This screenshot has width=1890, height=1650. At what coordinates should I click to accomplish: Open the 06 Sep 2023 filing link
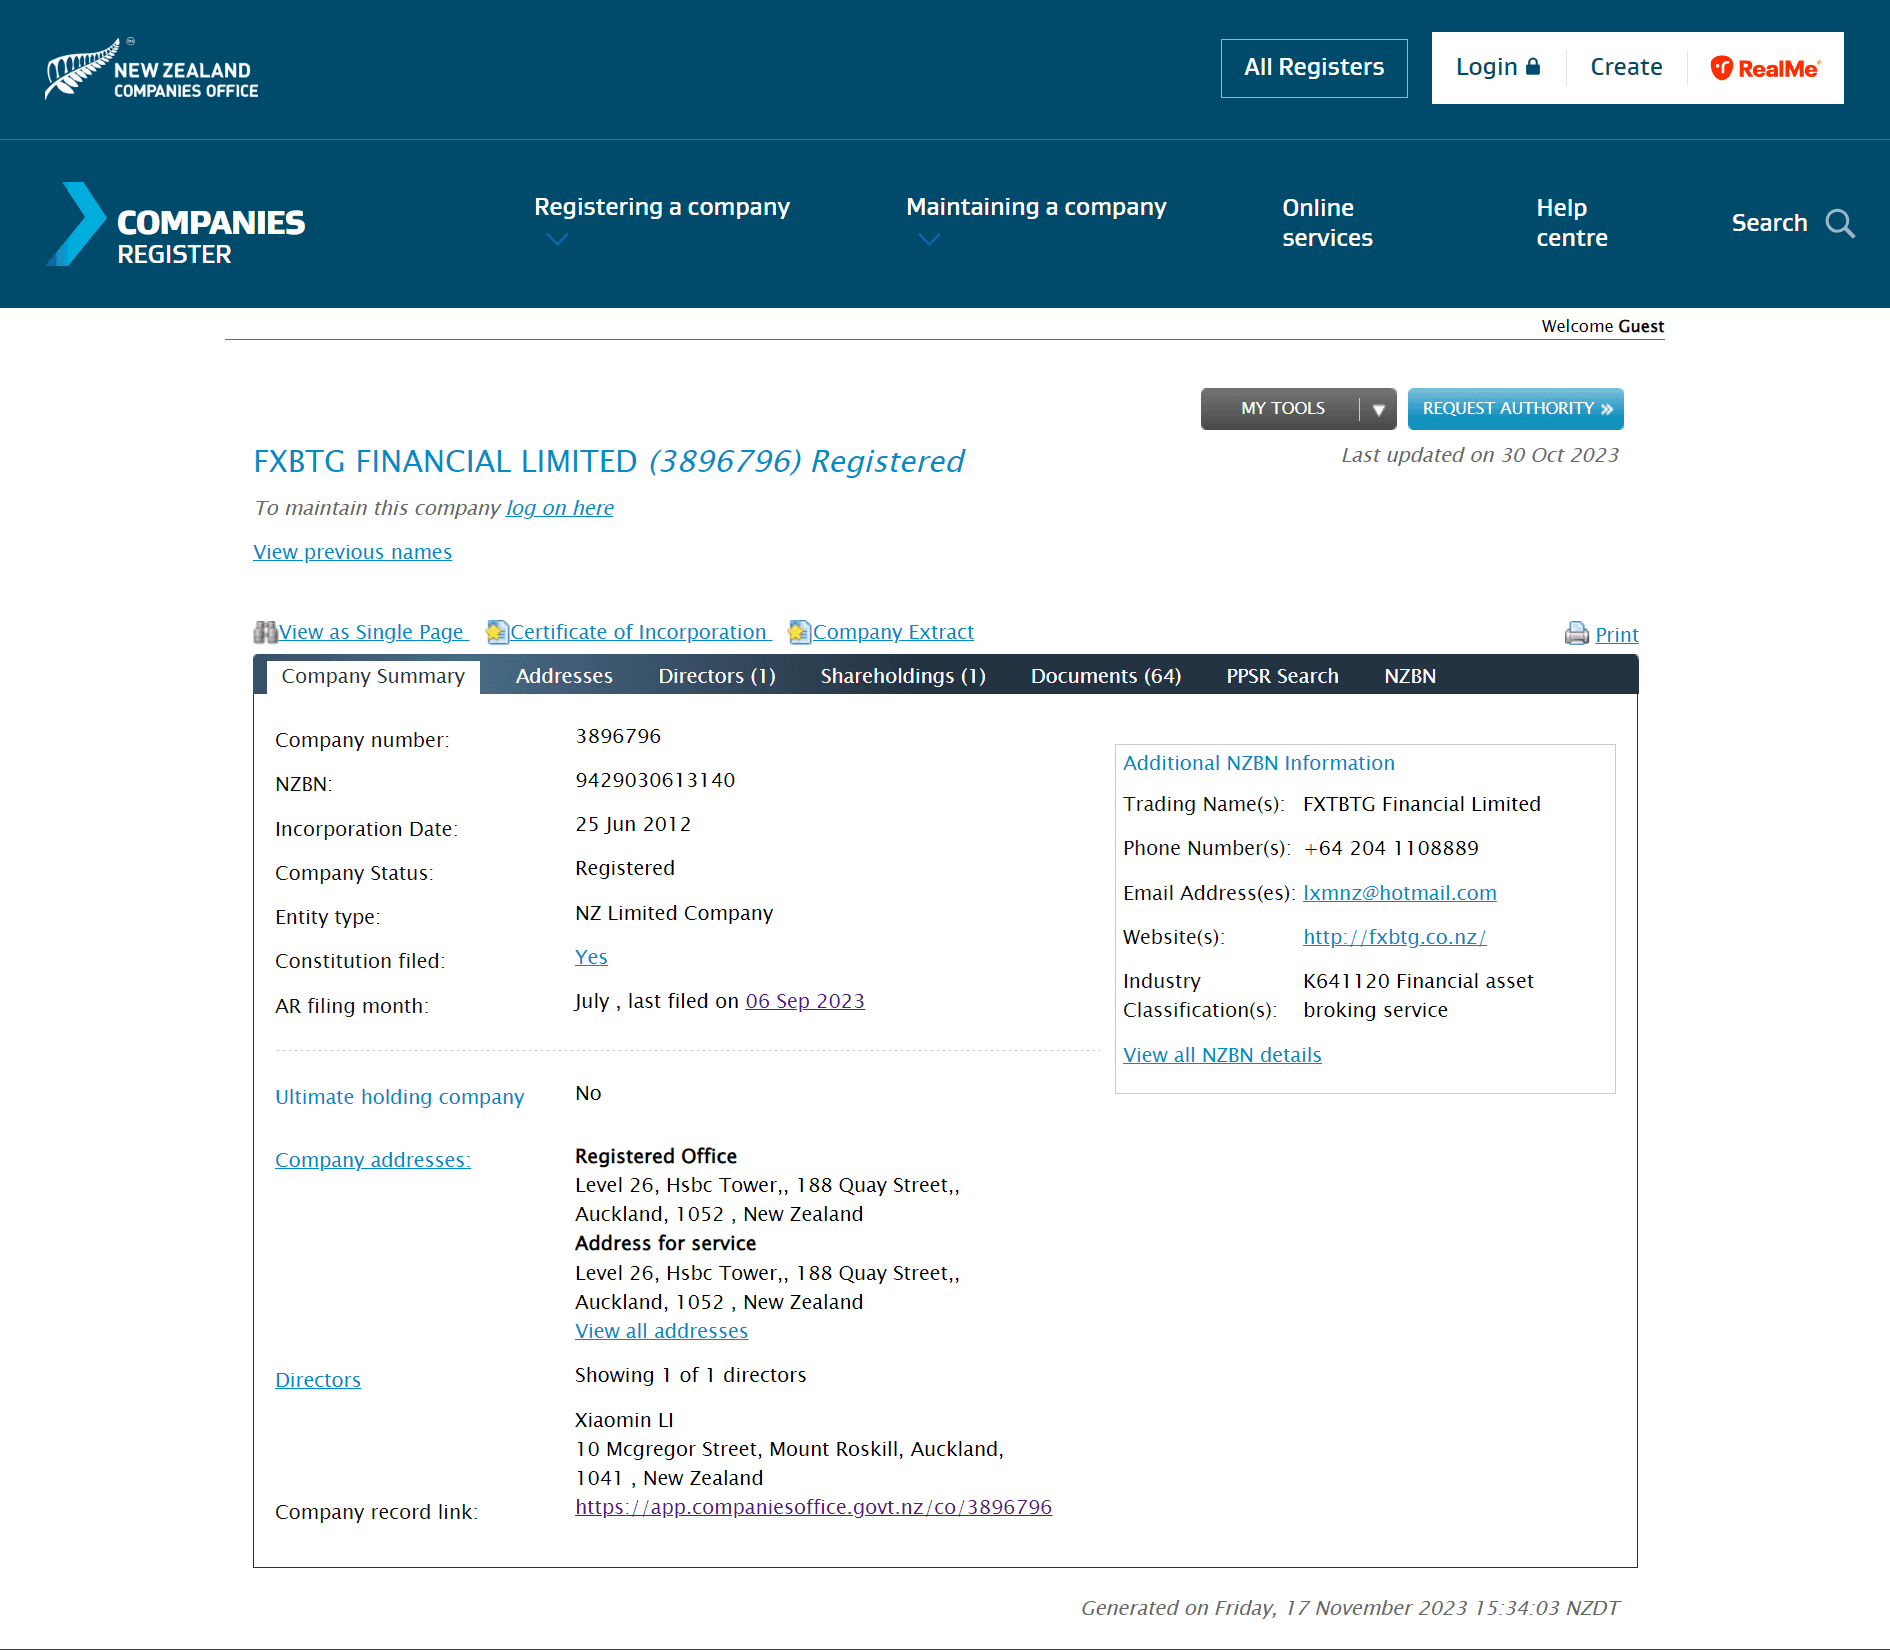coord(805,1001)
